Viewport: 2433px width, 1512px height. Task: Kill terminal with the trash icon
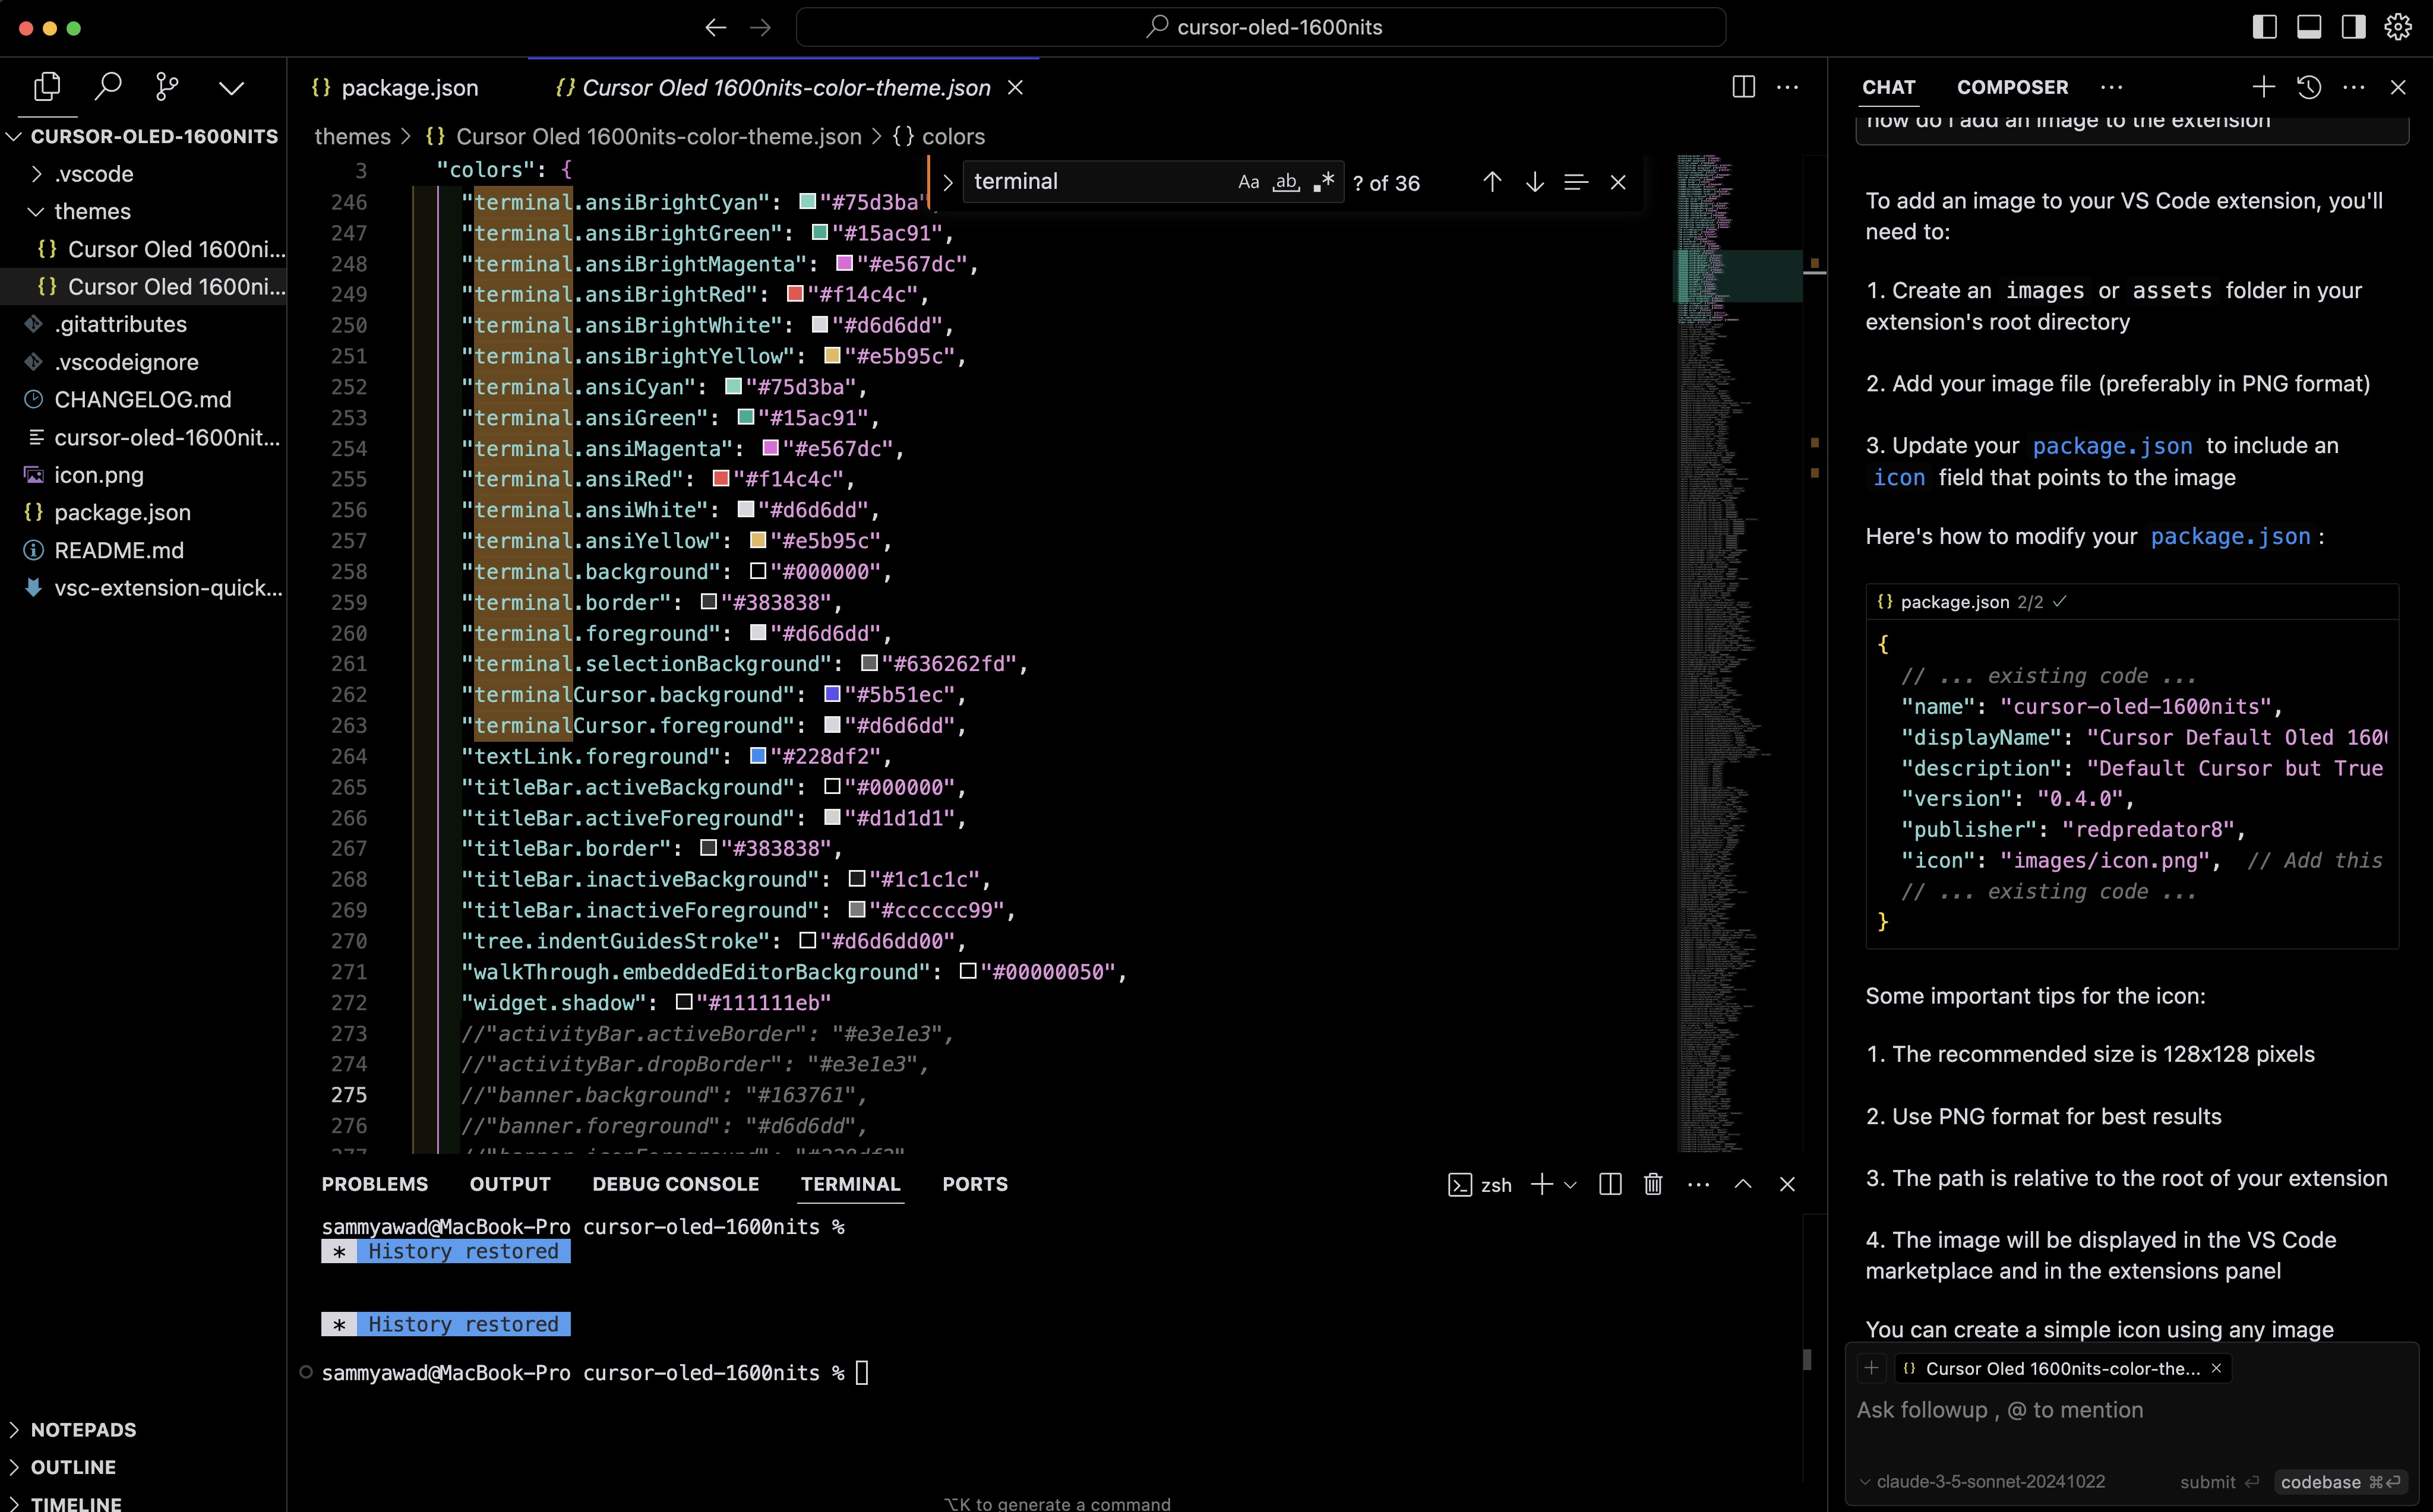click(x=1653, y=1184)
